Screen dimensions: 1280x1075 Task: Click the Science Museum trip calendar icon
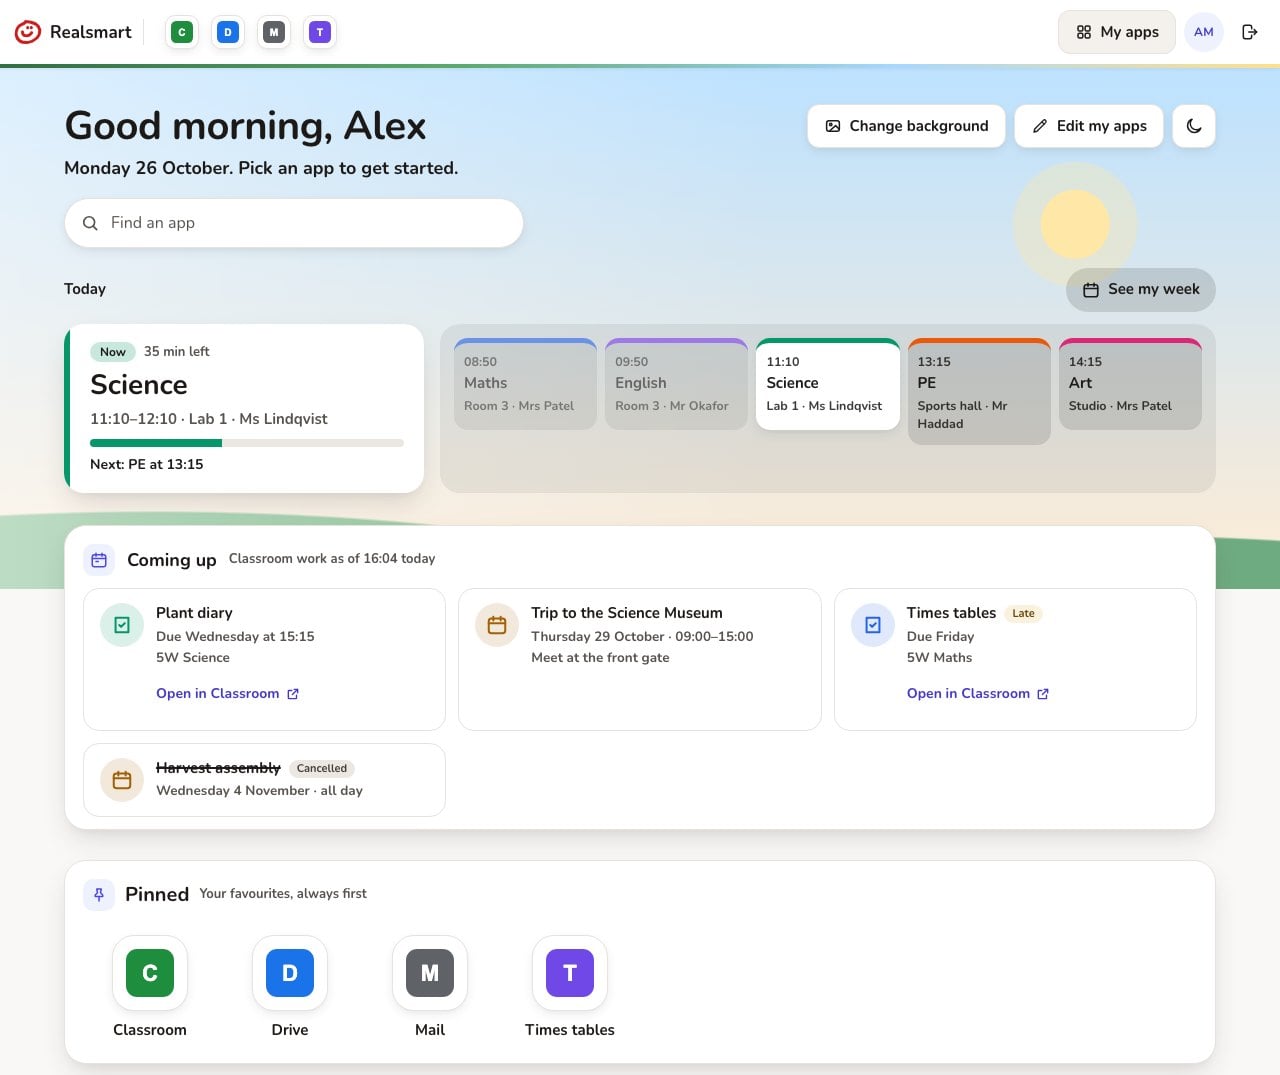click(497, 625)
